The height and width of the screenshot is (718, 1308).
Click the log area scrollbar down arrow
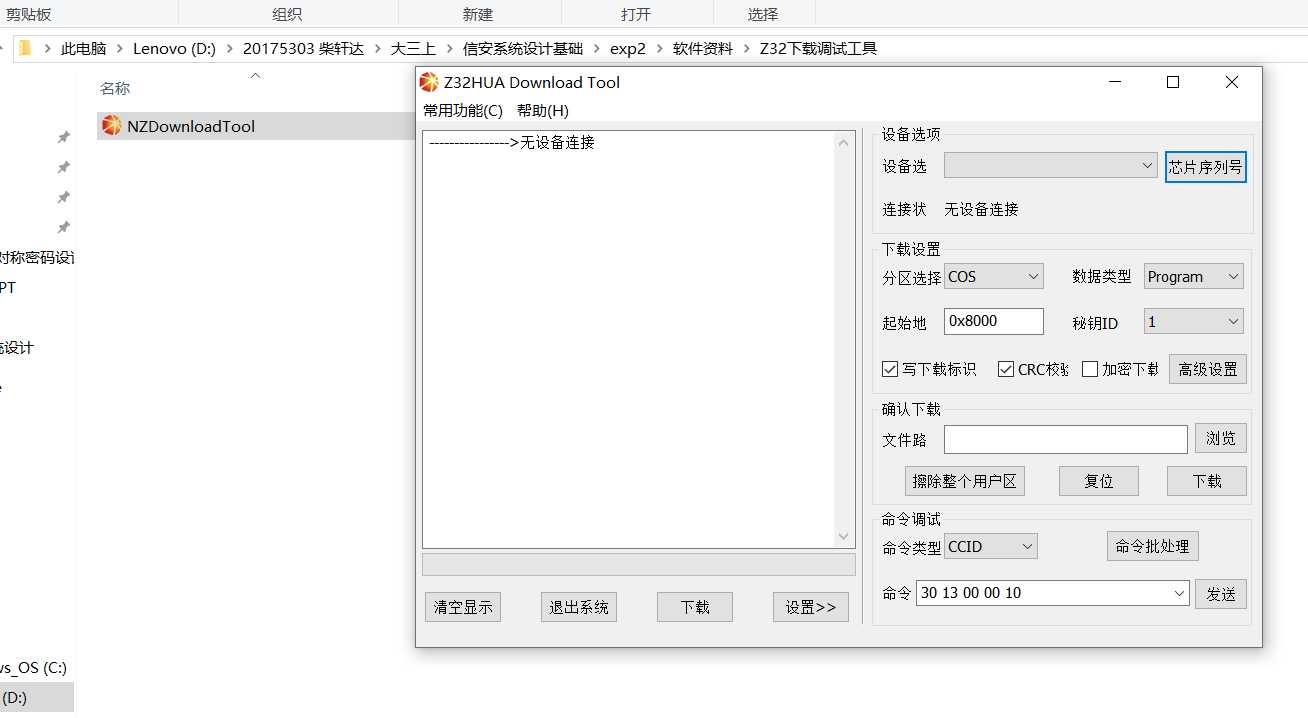[x=844, y=537]
